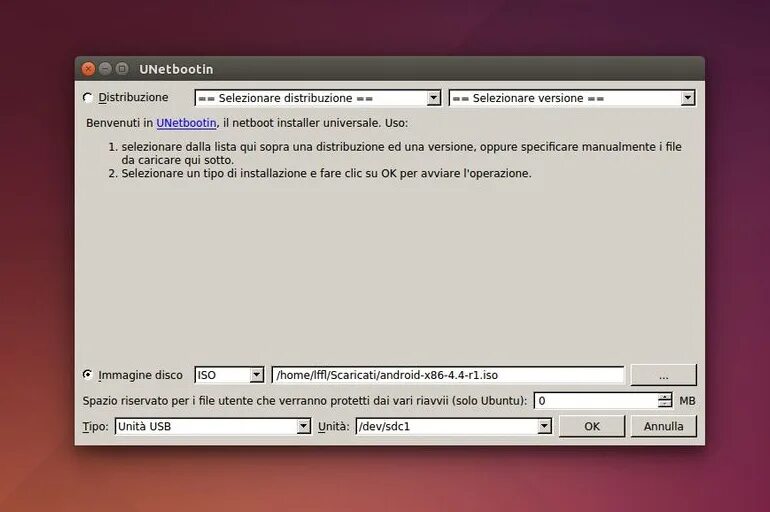Screen dimensions: 770x512
Task: Maximize the UNetbootin window
Action: click(x=122, y=69)
